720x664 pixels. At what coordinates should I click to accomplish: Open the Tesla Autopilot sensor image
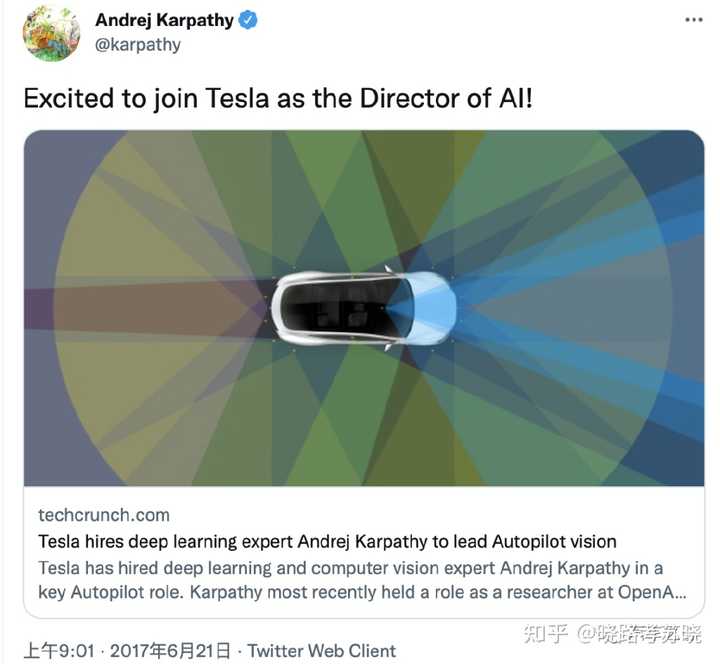(364, 308)
